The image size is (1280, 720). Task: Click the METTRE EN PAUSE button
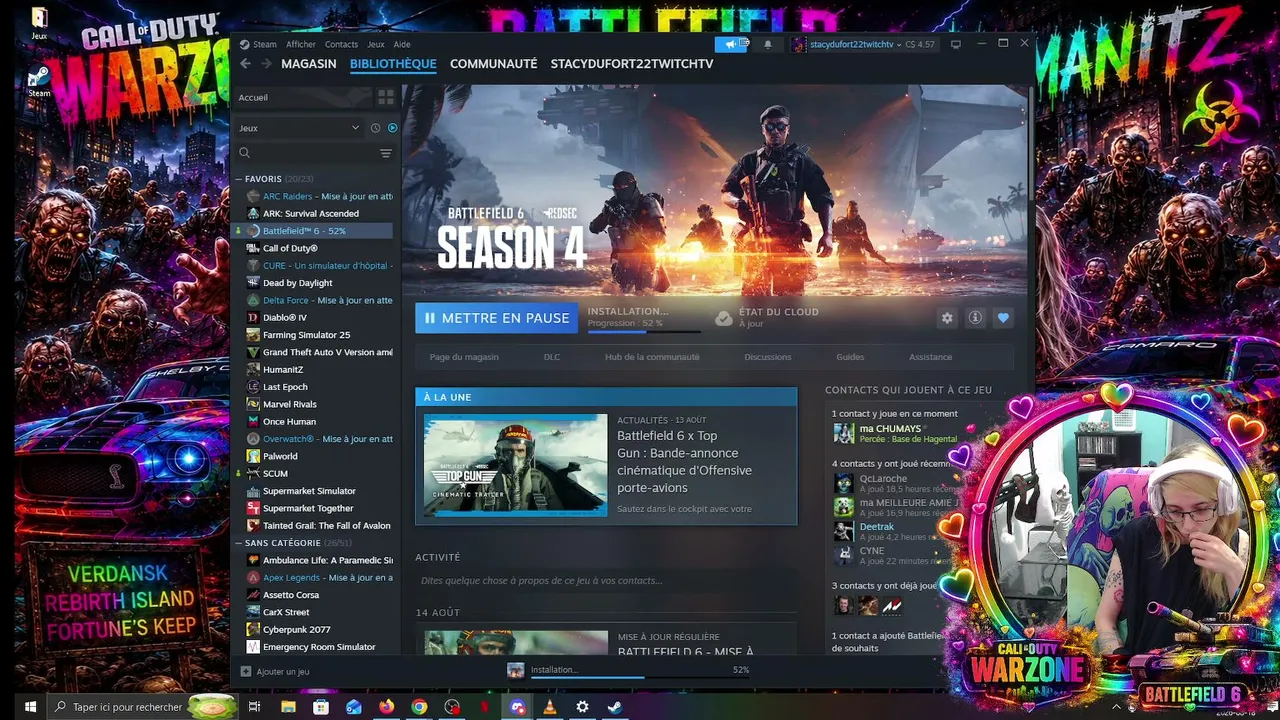point(496,318)
